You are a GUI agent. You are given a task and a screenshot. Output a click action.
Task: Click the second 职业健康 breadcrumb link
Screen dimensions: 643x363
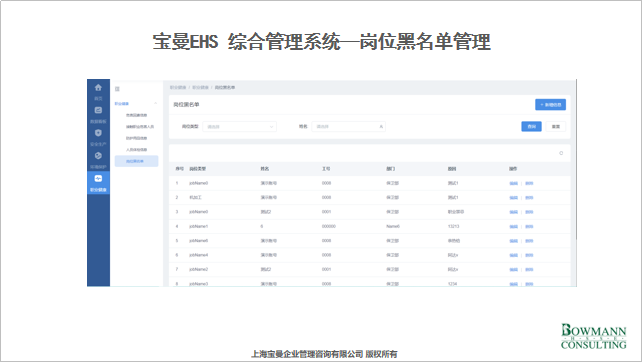click(x=201, y=87)
